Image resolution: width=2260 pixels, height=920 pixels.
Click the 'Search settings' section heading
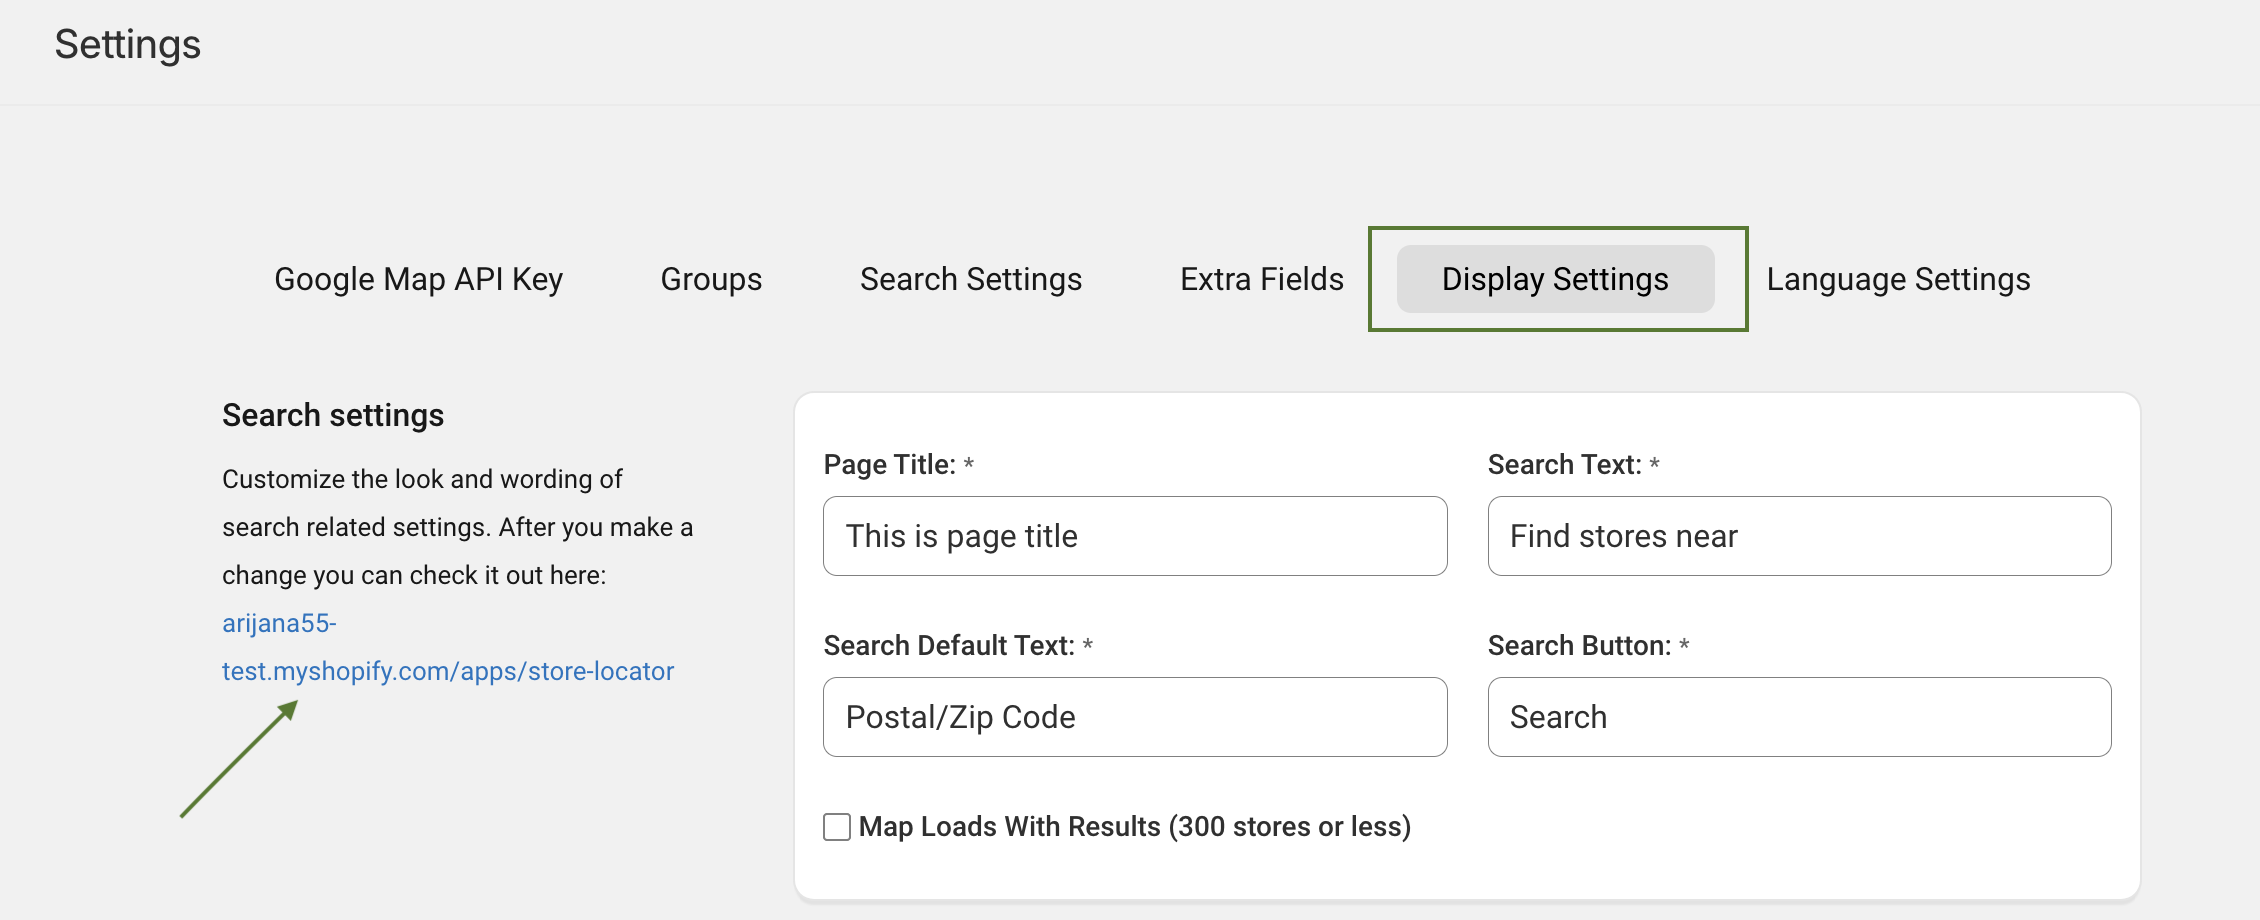(333, 415)
